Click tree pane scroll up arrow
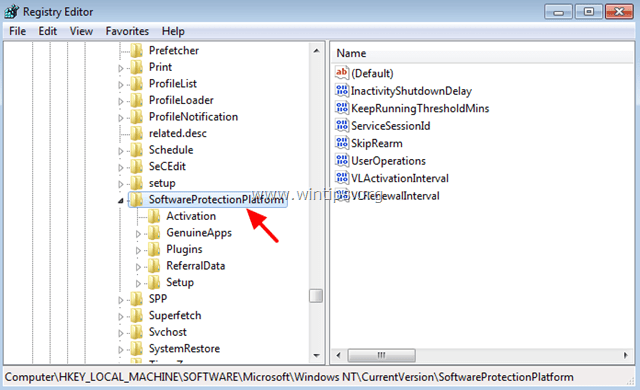This screenshot has height=390, width=640. pos(316,51)
